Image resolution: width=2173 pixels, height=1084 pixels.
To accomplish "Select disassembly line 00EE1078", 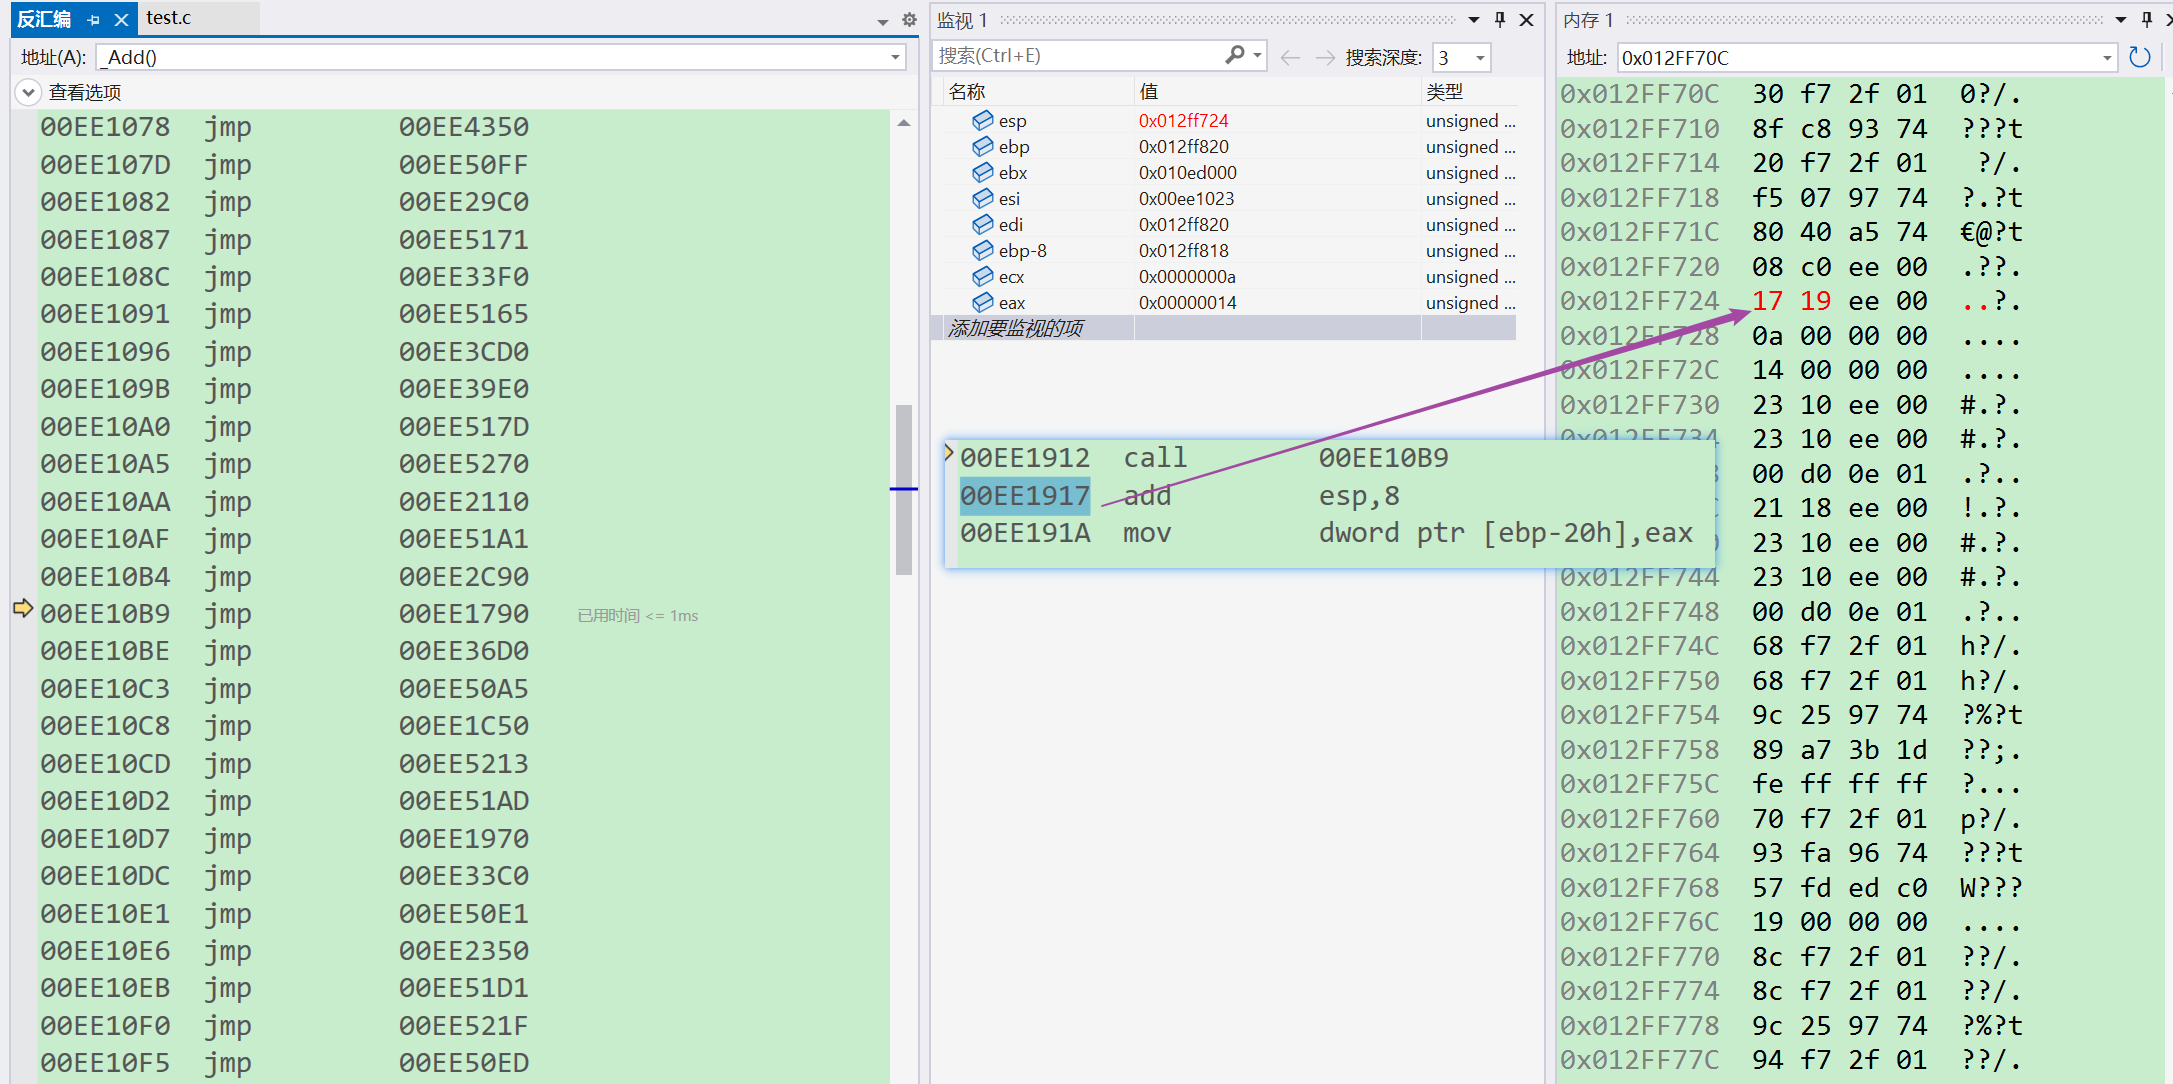I will 285,127.
